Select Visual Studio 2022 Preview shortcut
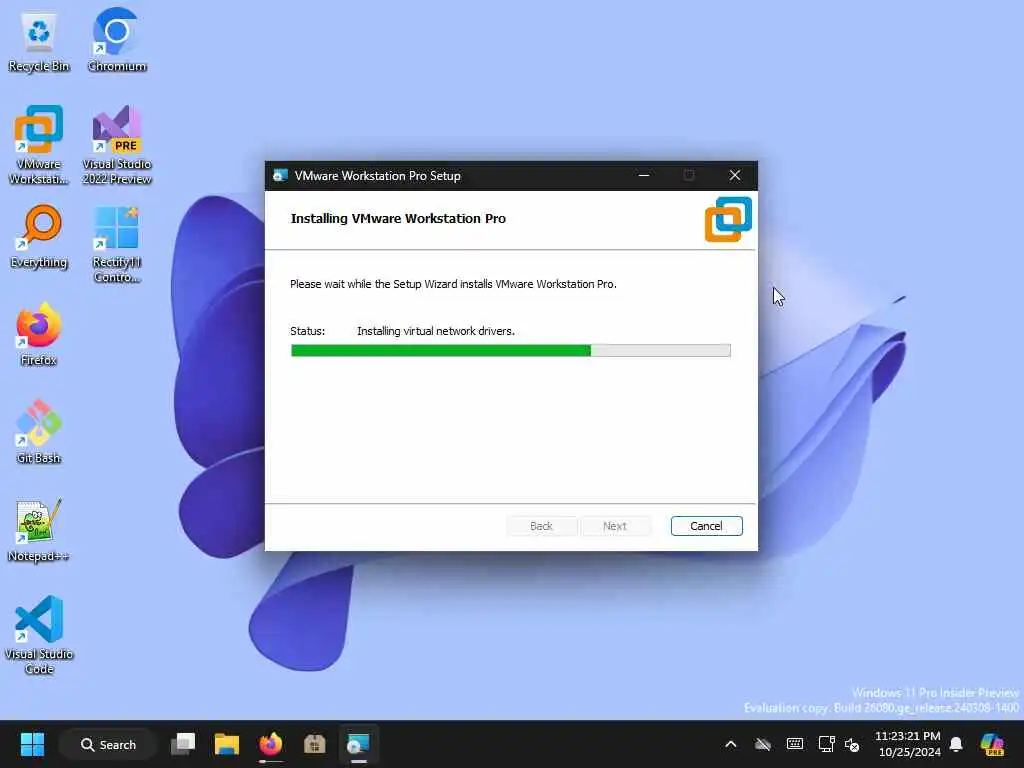 click(117, 145)
